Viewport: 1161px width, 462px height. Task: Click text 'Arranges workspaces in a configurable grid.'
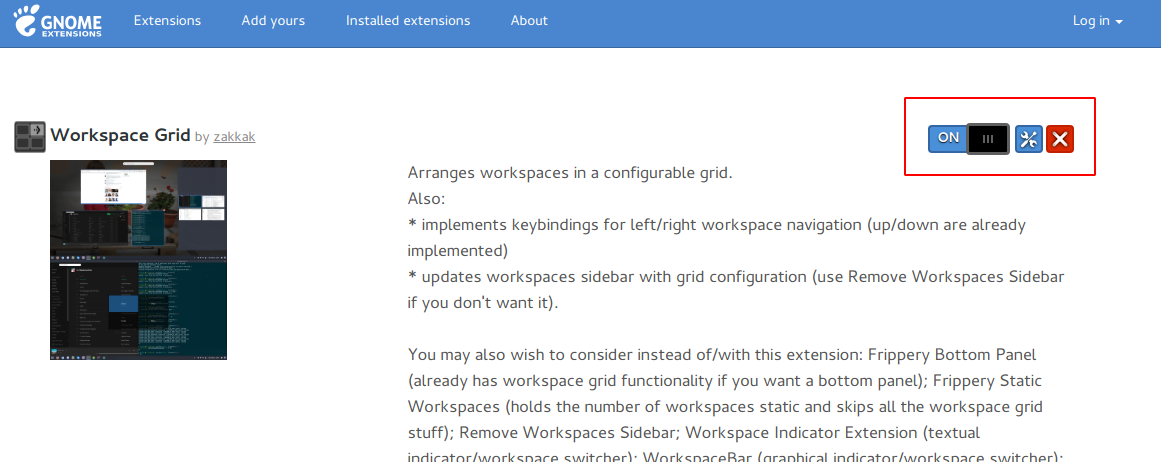tap(570, 173)
